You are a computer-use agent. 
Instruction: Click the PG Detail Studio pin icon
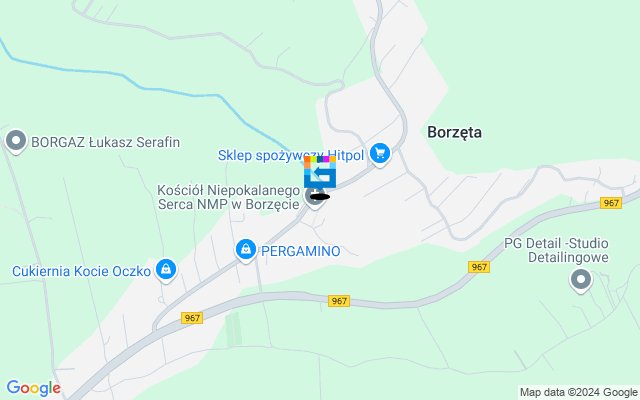[x=581, y=280]
